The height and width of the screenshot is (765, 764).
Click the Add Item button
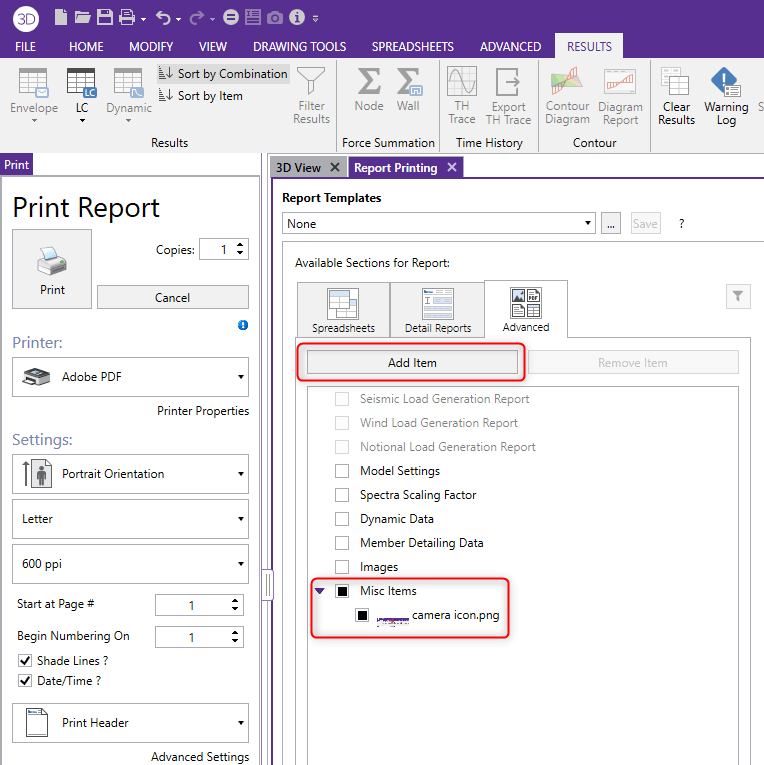coord(412,363)
